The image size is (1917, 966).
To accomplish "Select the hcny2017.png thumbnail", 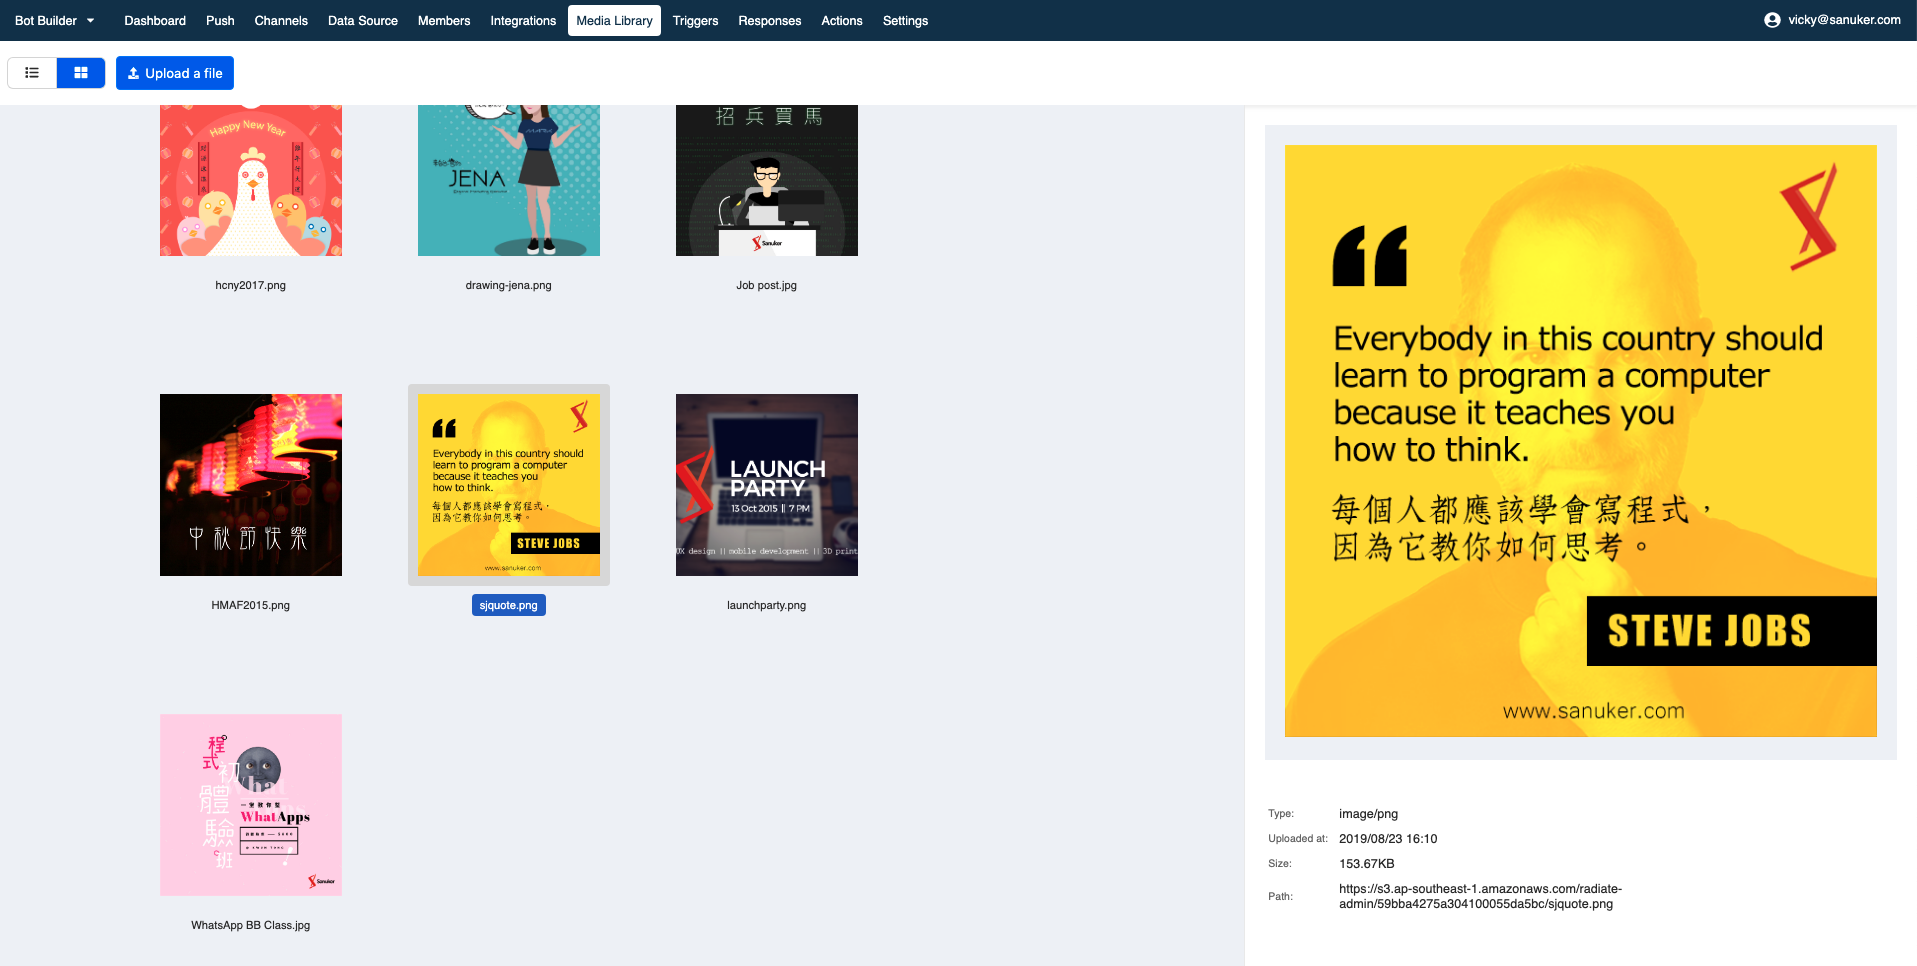I will pos(251,180).
